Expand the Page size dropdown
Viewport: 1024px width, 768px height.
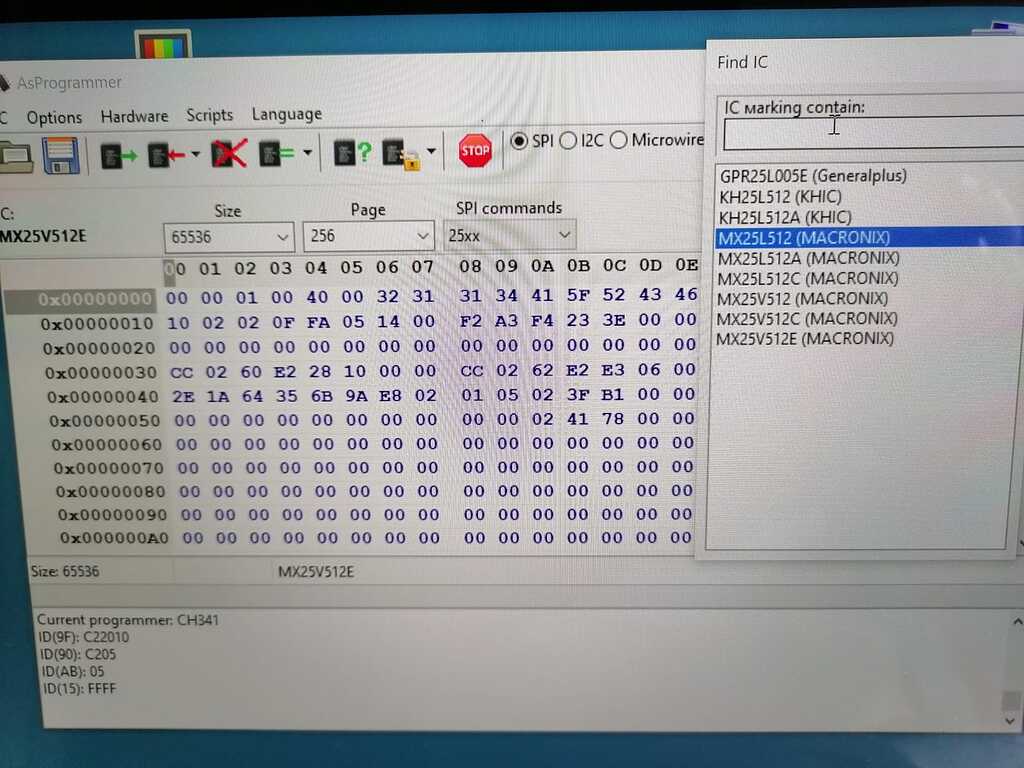(x=425, y=234)
